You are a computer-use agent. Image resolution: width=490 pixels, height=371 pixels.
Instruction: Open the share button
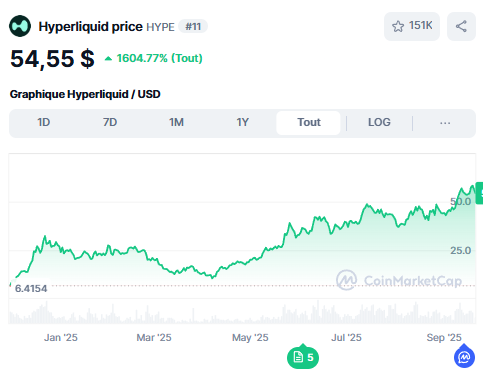point(461,26)
